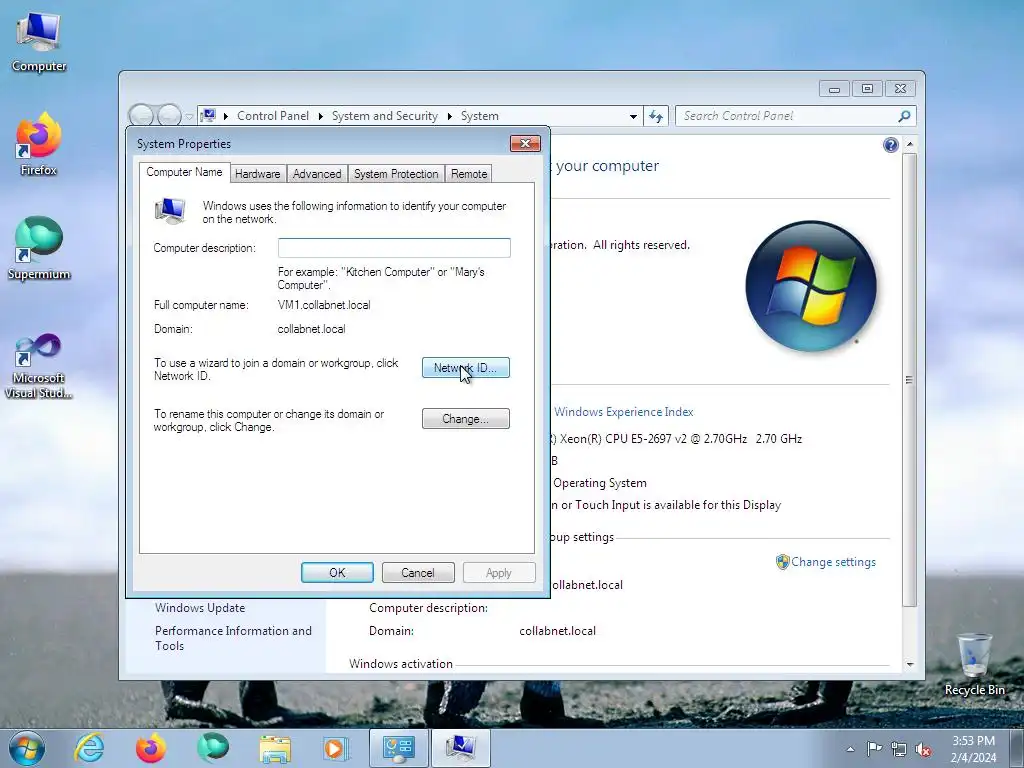
Task: Click the Control Panel forward arrow button
Action: click(x=169, y=116)
